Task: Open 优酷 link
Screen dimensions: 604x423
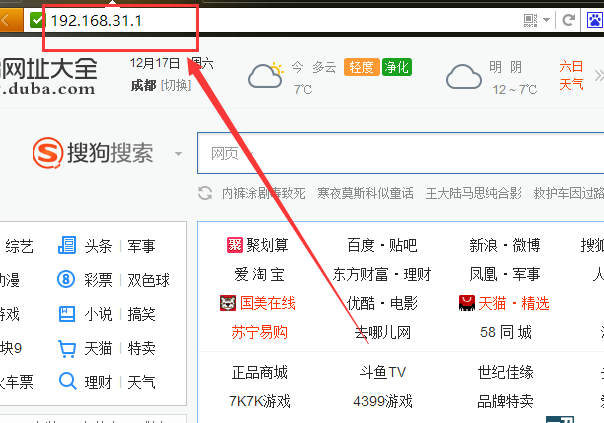Action: click(x=361, y=303)
